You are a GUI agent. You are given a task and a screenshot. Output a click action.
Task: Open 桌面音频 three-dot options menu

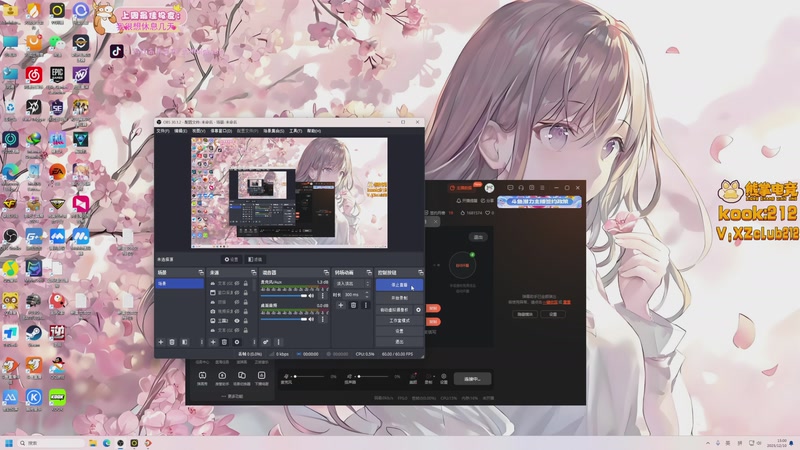click(x=322, y=319)
